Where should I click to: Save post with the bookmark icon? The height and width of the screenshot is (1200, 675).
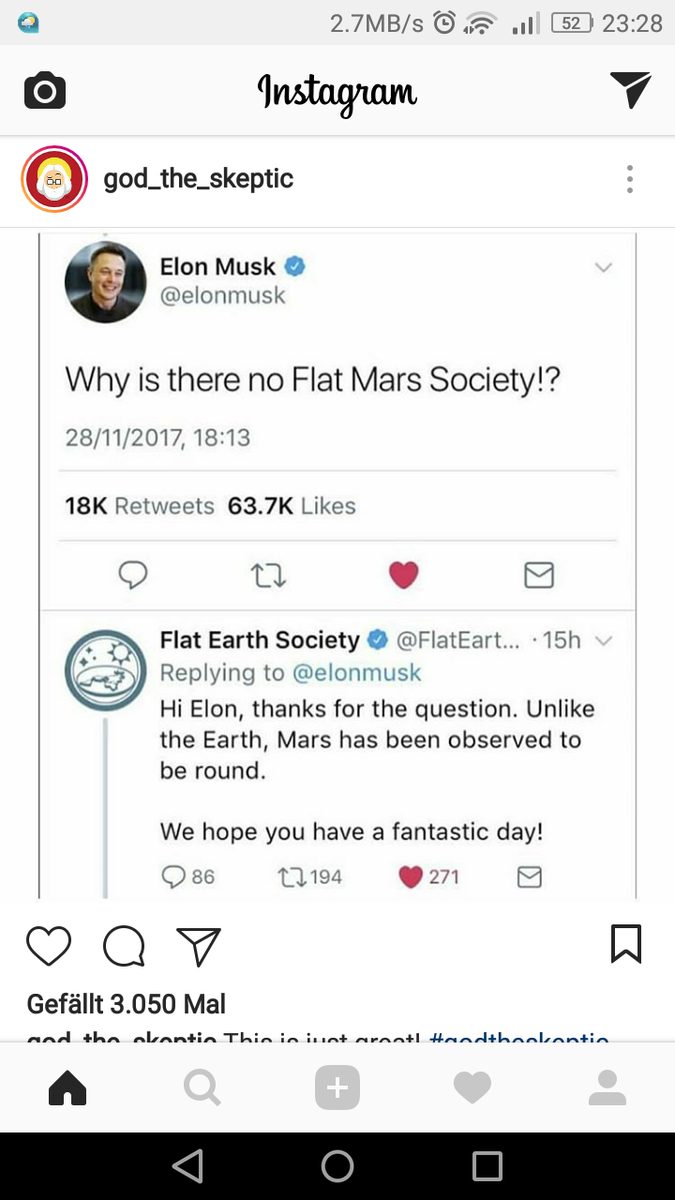coord(626,944)
